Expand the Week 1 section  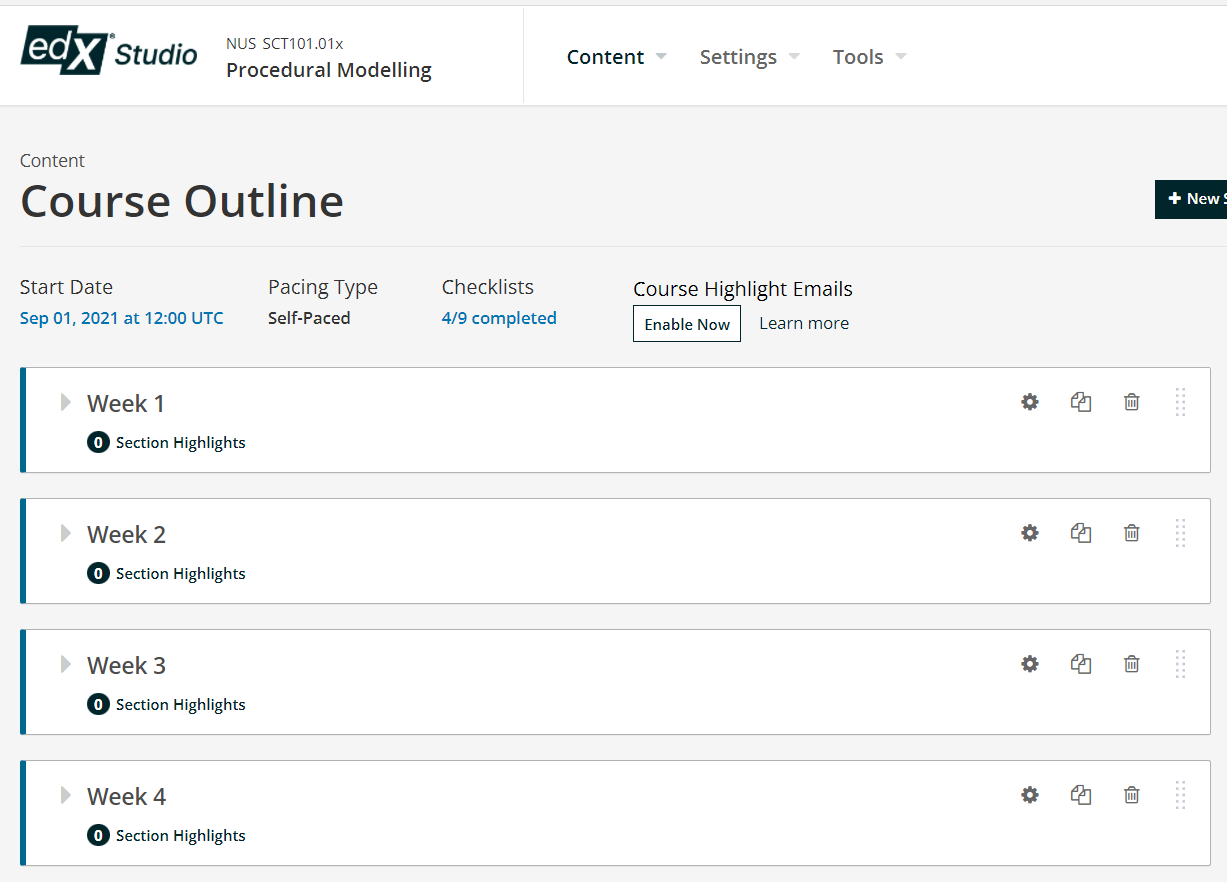[66, 402]
